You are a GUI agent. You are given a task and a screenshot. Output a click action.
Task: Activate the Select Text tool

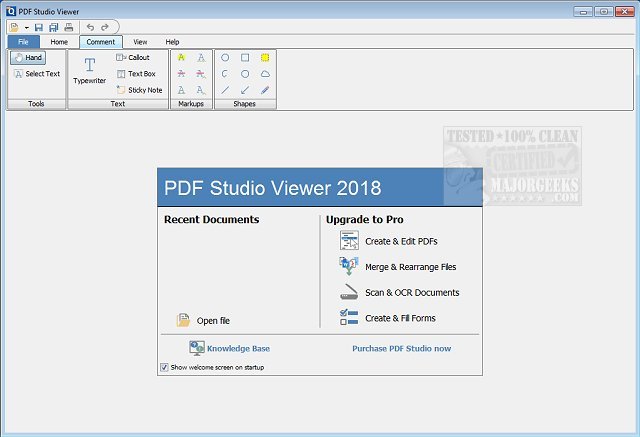[x=37, y=74]
